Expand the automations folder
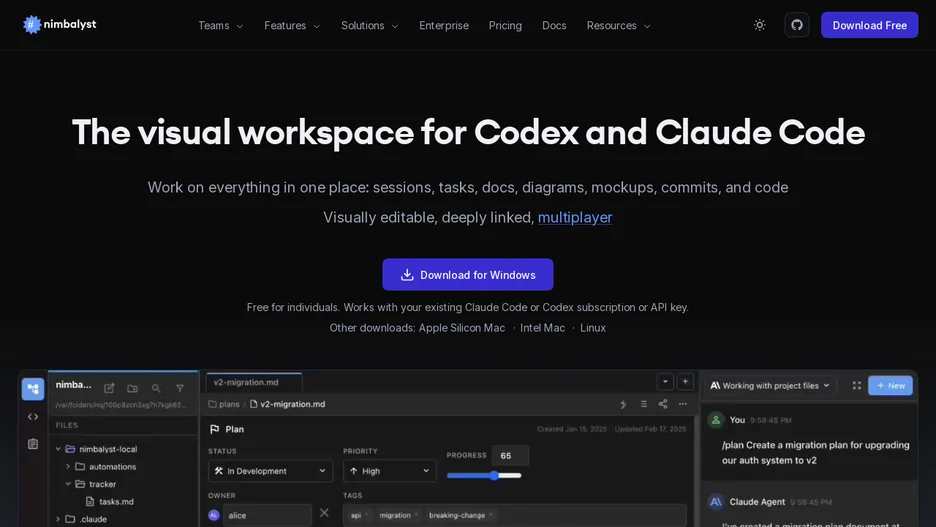 click(x=100, y=467)
